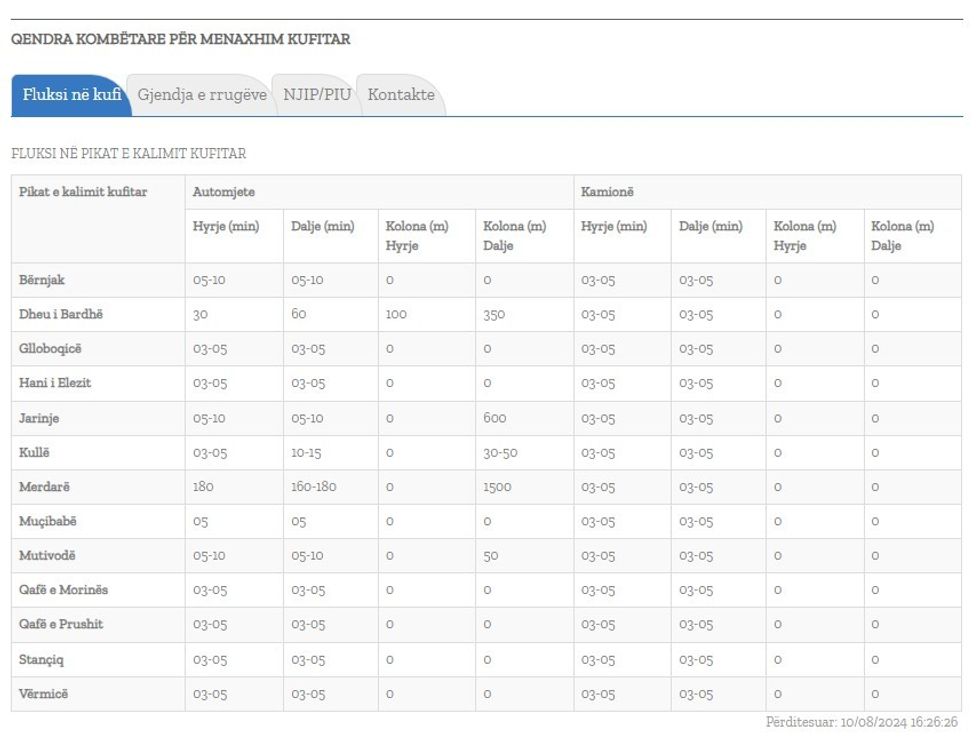The image size is (980, 738).
Task: Click Jarinje's 600 exit queue value
Action: 495,418
